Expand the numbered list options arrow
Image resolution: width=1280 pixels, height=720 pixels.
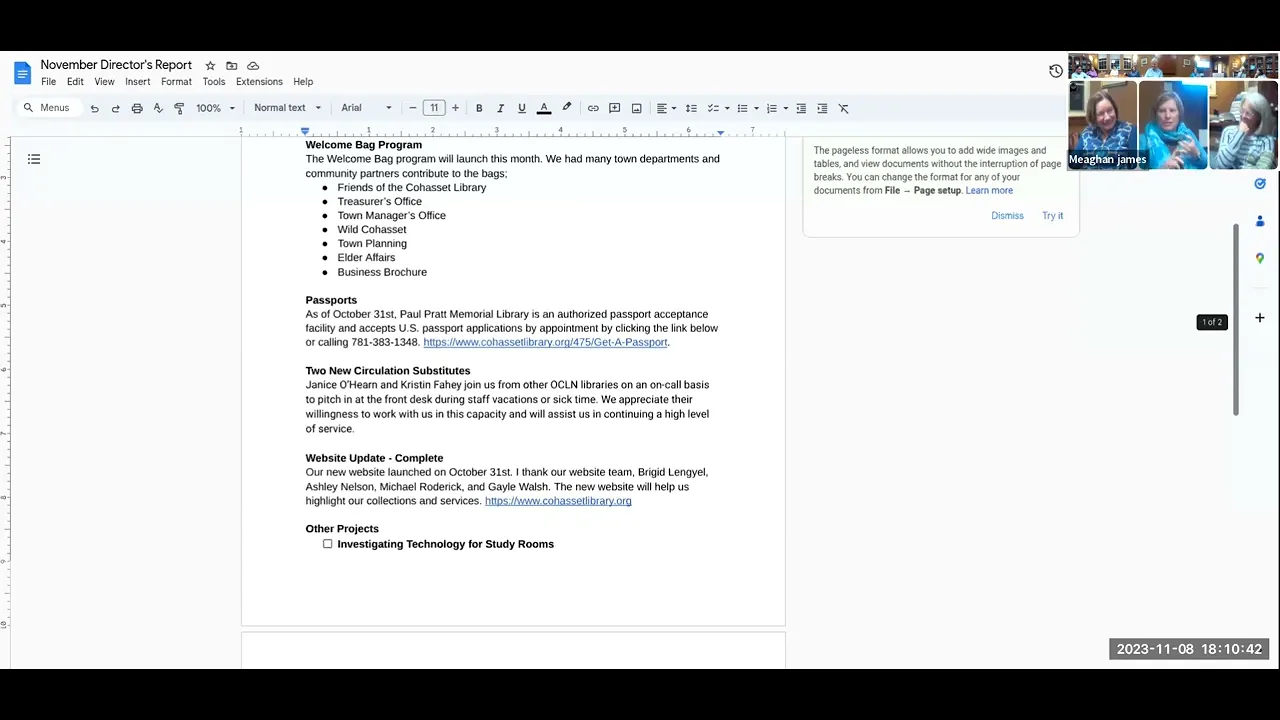tap(785, 108)
